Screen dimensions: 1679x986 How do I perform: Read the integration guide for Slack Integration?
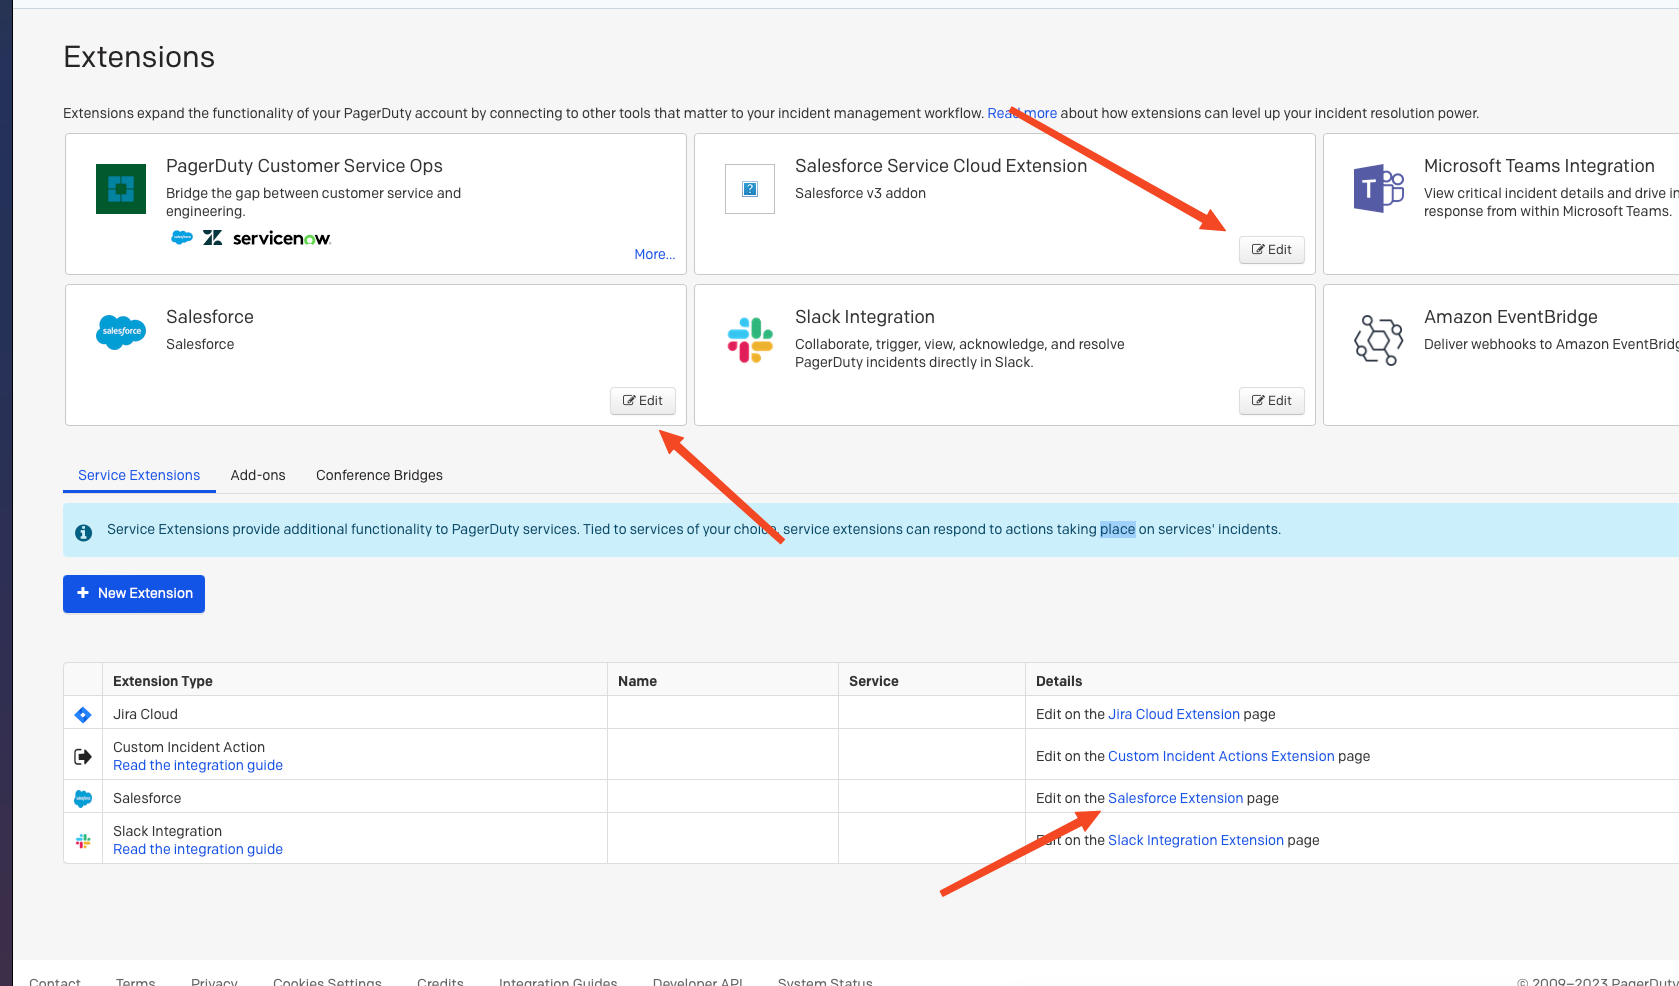click(x=198, y=849)
